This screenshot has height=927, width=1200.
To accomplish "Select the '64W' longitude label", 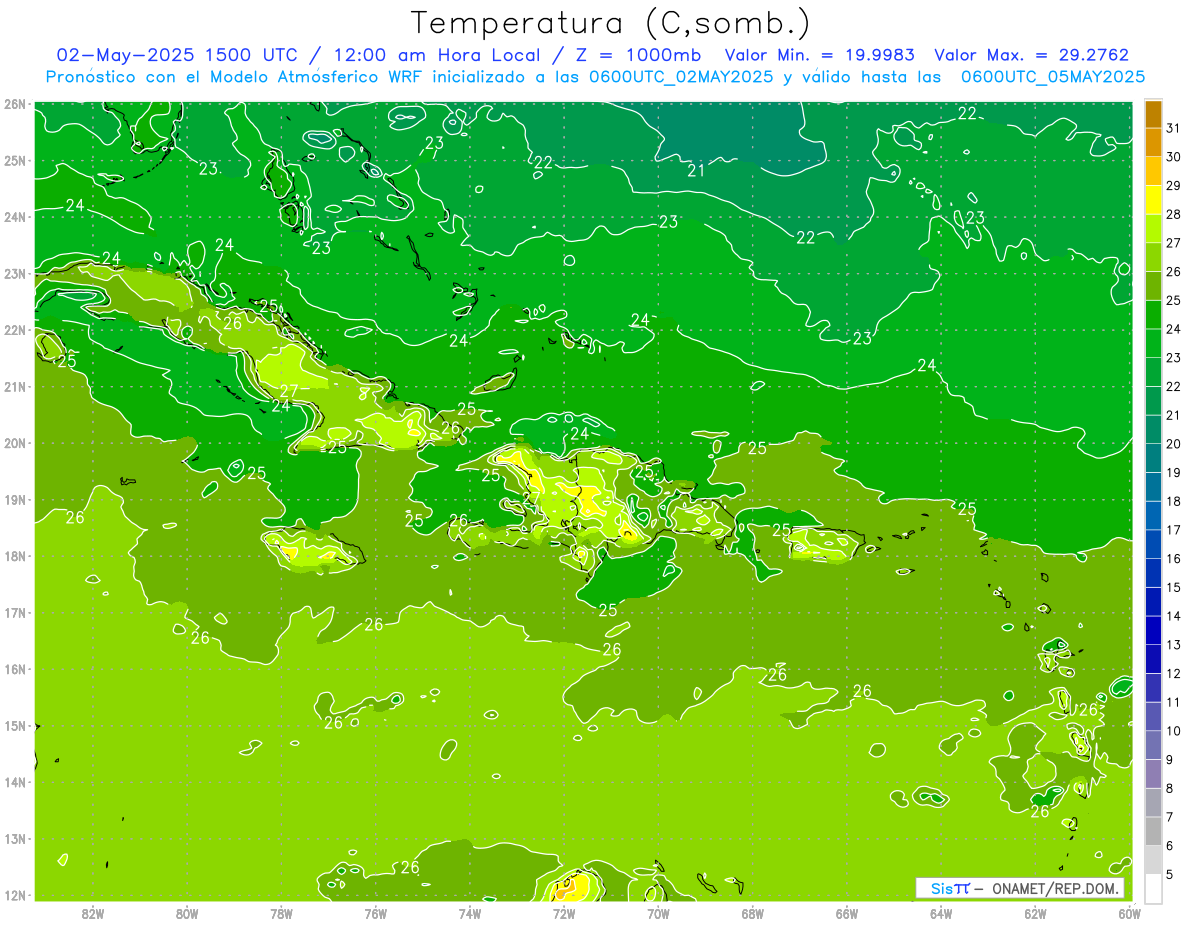I will (x=940, y=913).
